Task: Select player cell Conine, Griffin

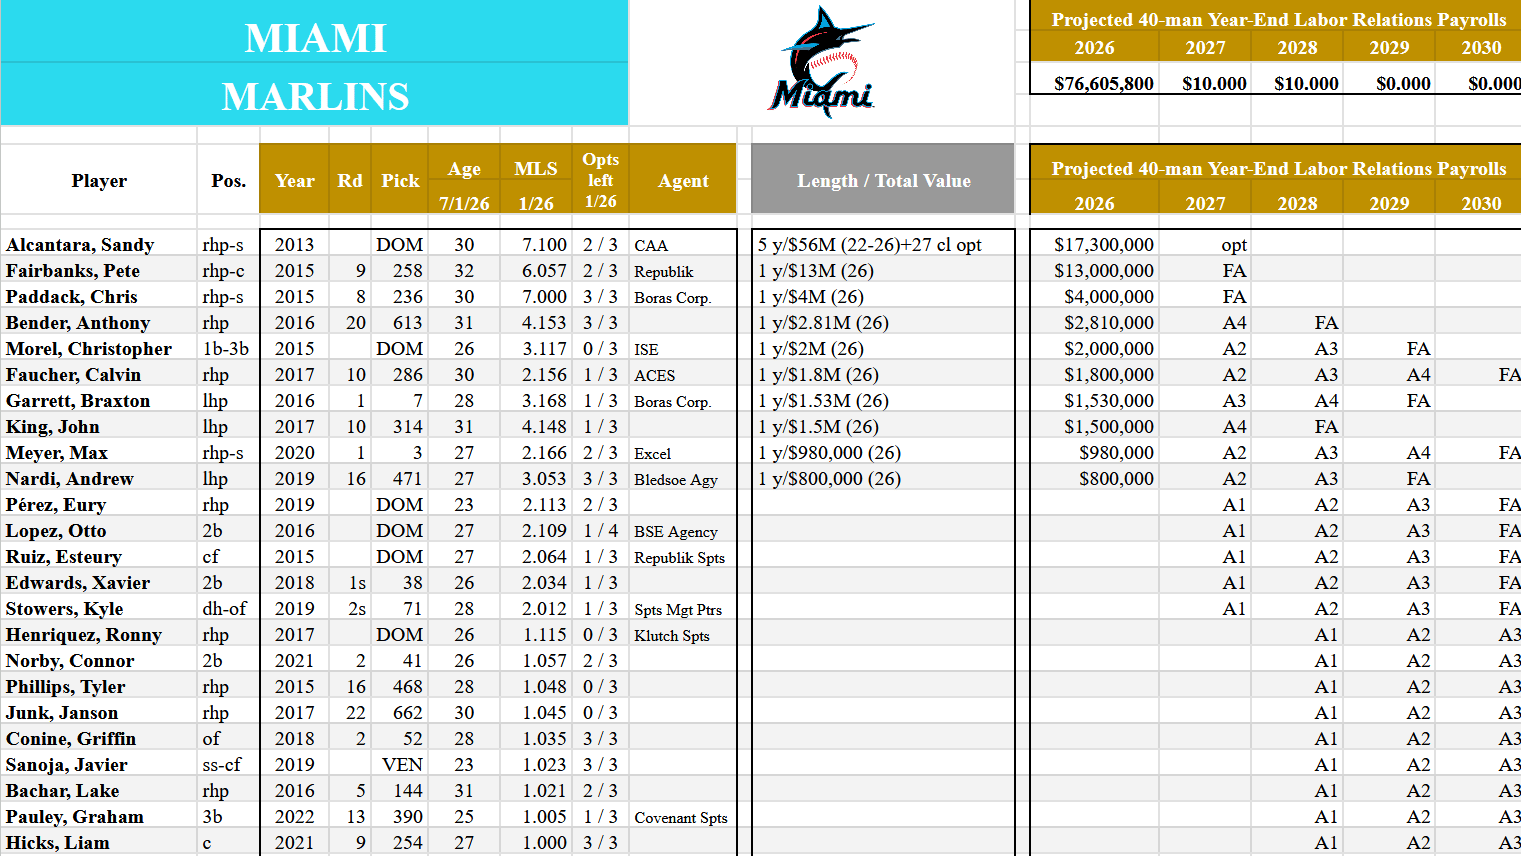Action: point(99,738)
